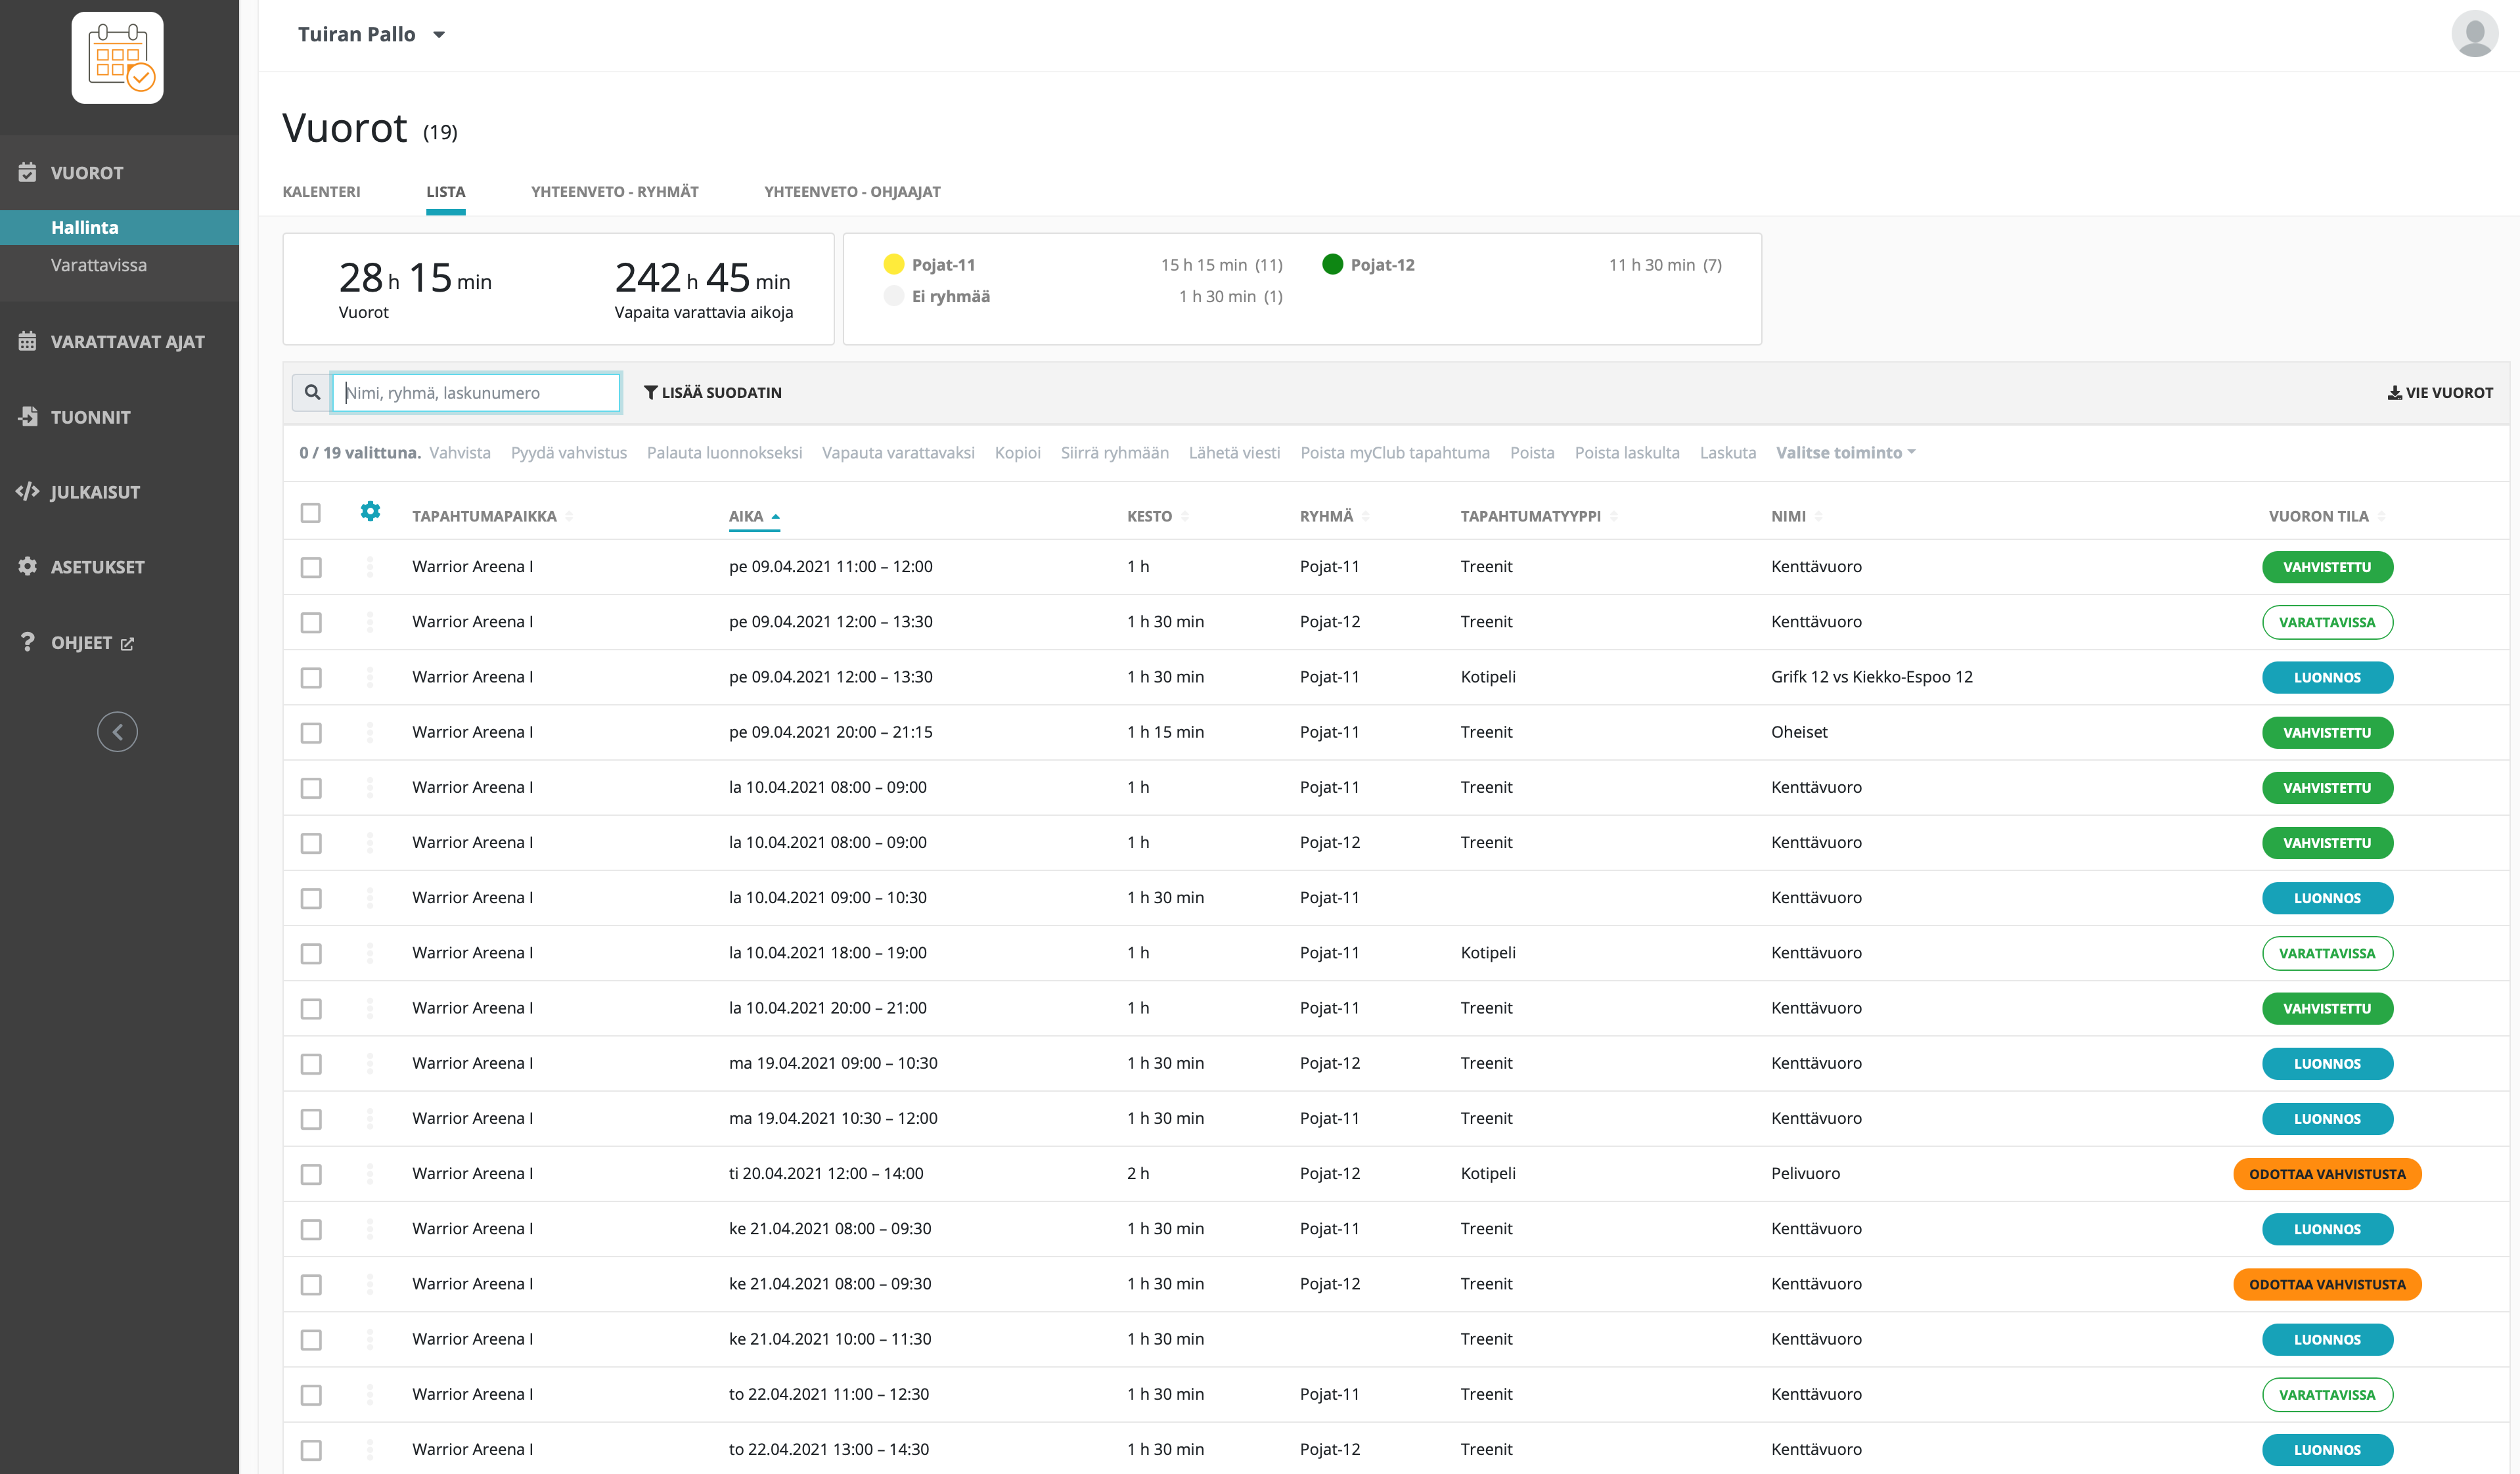
Task: Open row menu for ke 21.04.2021 10:00 shift
Action: point(370,1339)
